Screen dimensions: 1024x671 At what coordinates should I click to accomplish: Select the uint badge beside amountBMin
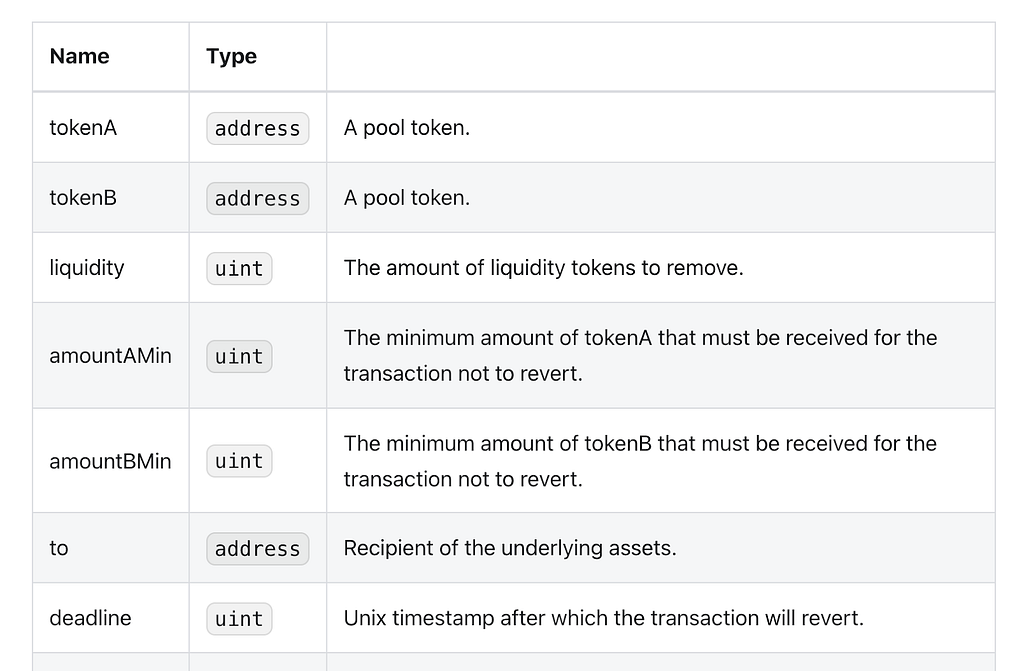pyautogui.click(x=239, y=461)
